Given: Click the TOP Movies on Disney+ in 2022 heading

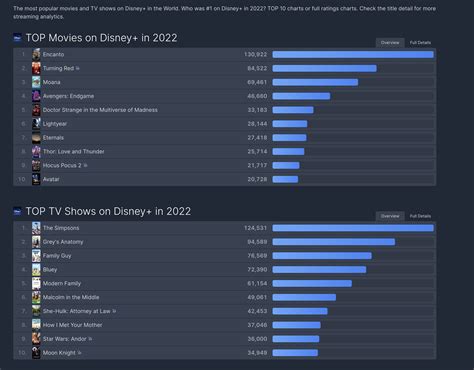Looking at the screenshot, I should [101, 38].
